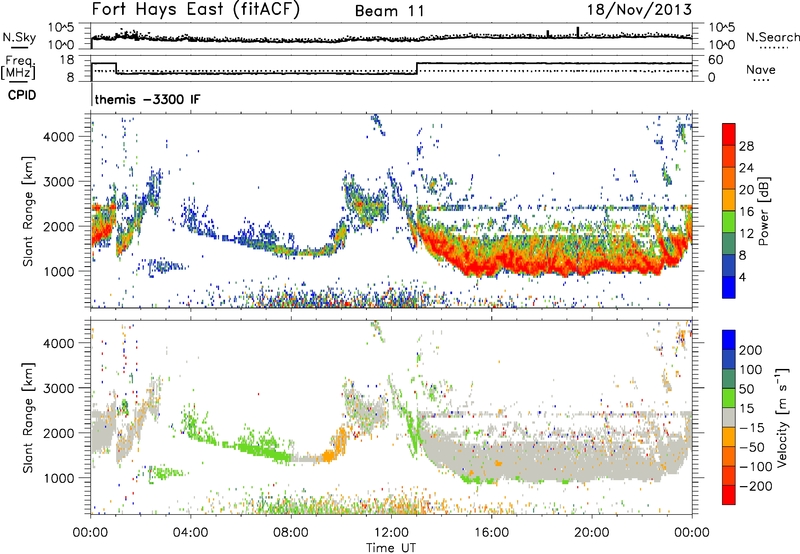
Task: Click the '50' tick on Velocity colorbar
Action: click(x=746, y=389)
